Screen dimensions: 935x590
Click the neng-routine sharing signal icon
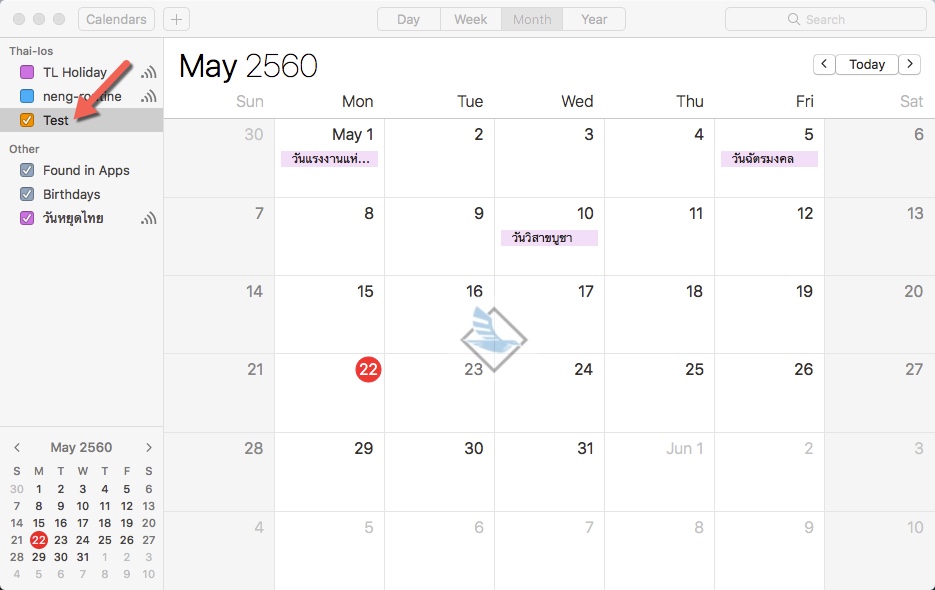coord(149,96)
